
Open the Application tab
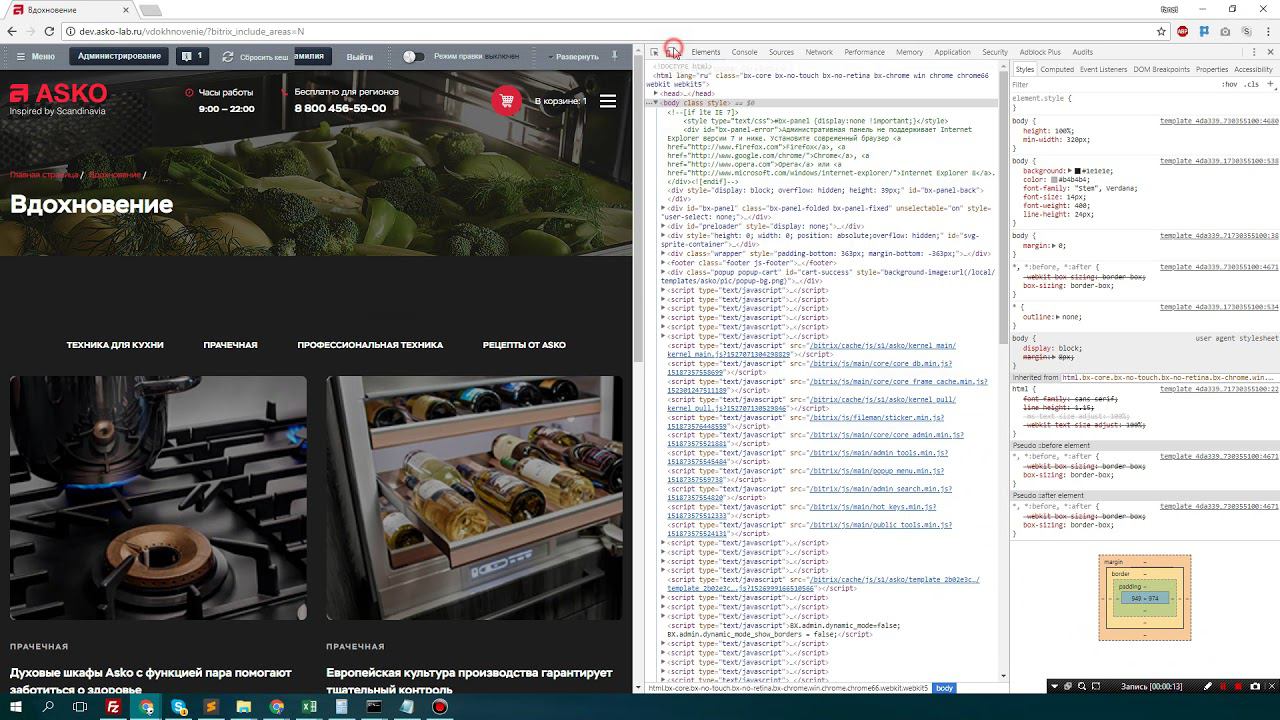pos(952,52)
